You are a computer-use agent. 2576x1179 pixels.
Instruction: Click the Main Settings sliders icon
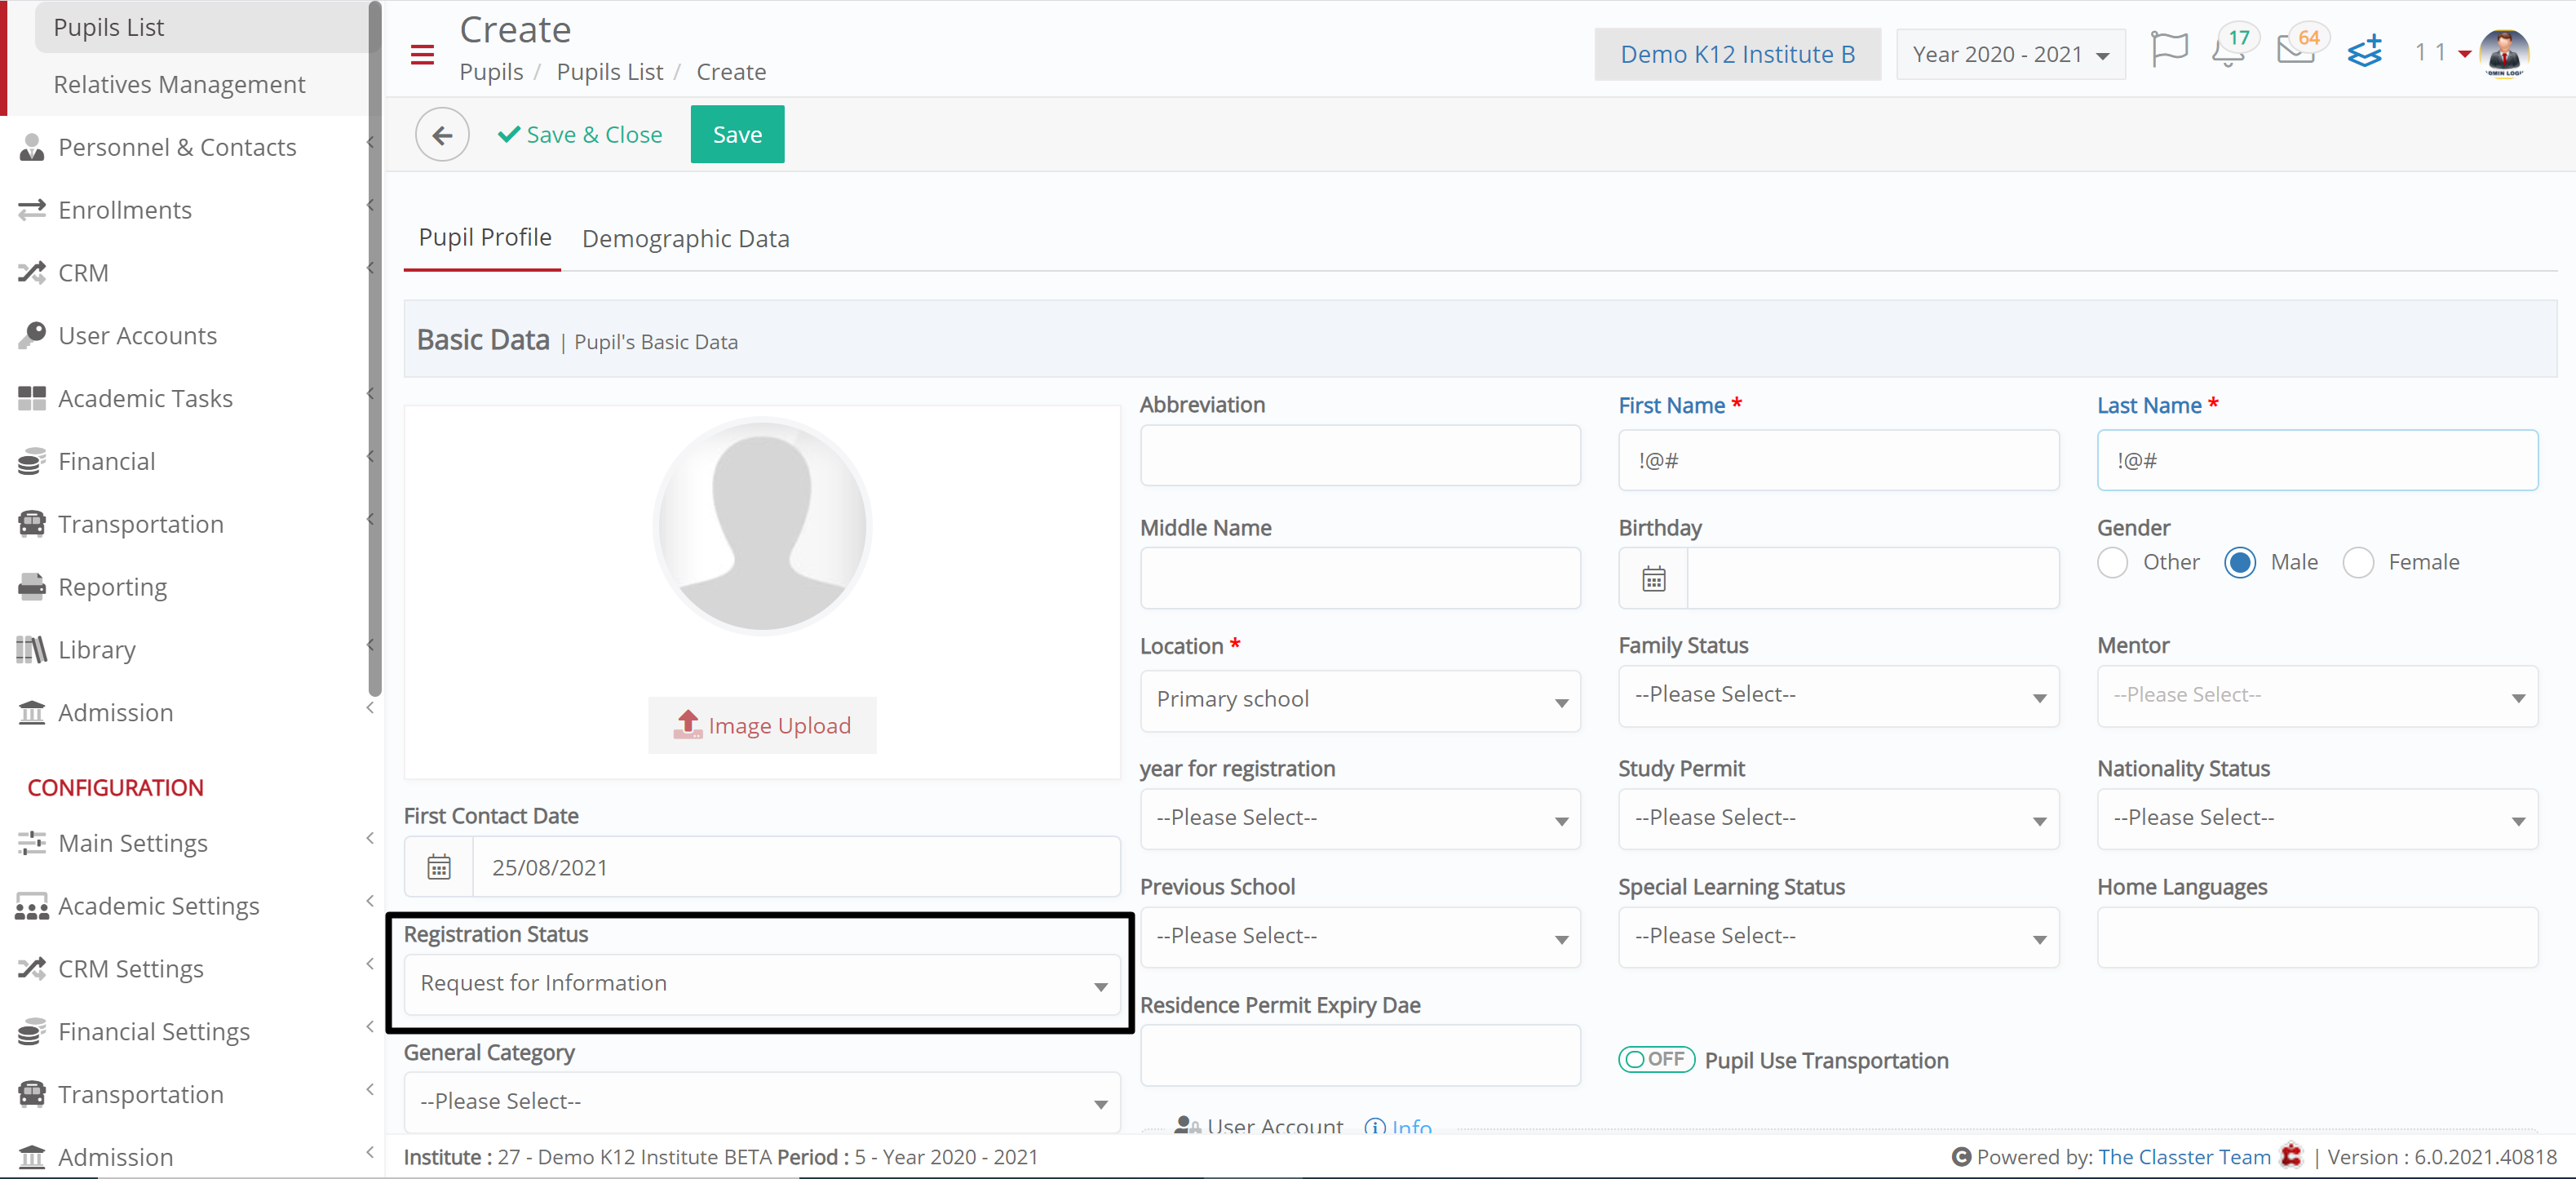click(32, 843)
